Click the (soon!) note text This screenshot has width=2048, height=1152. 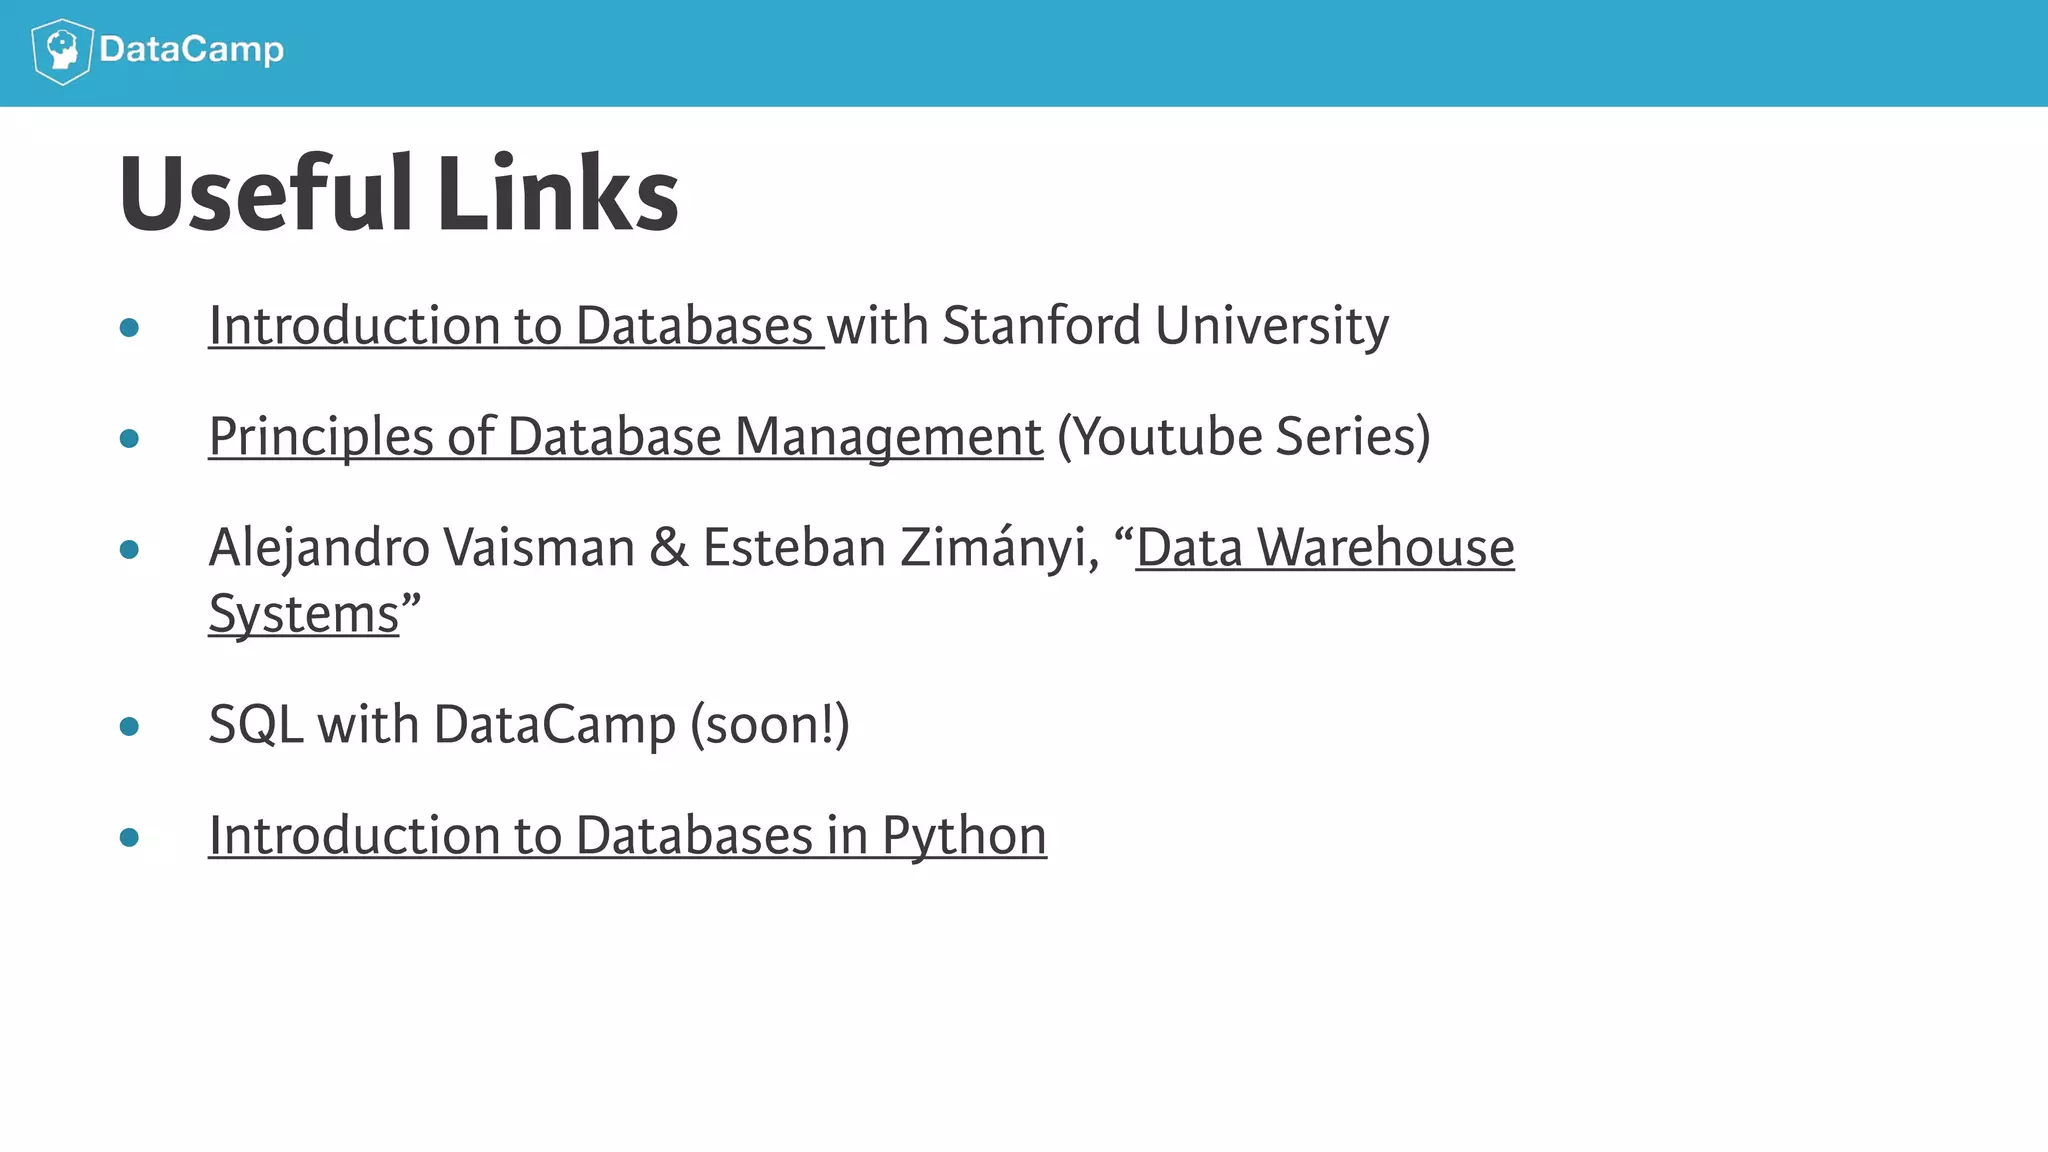(770, 724)
